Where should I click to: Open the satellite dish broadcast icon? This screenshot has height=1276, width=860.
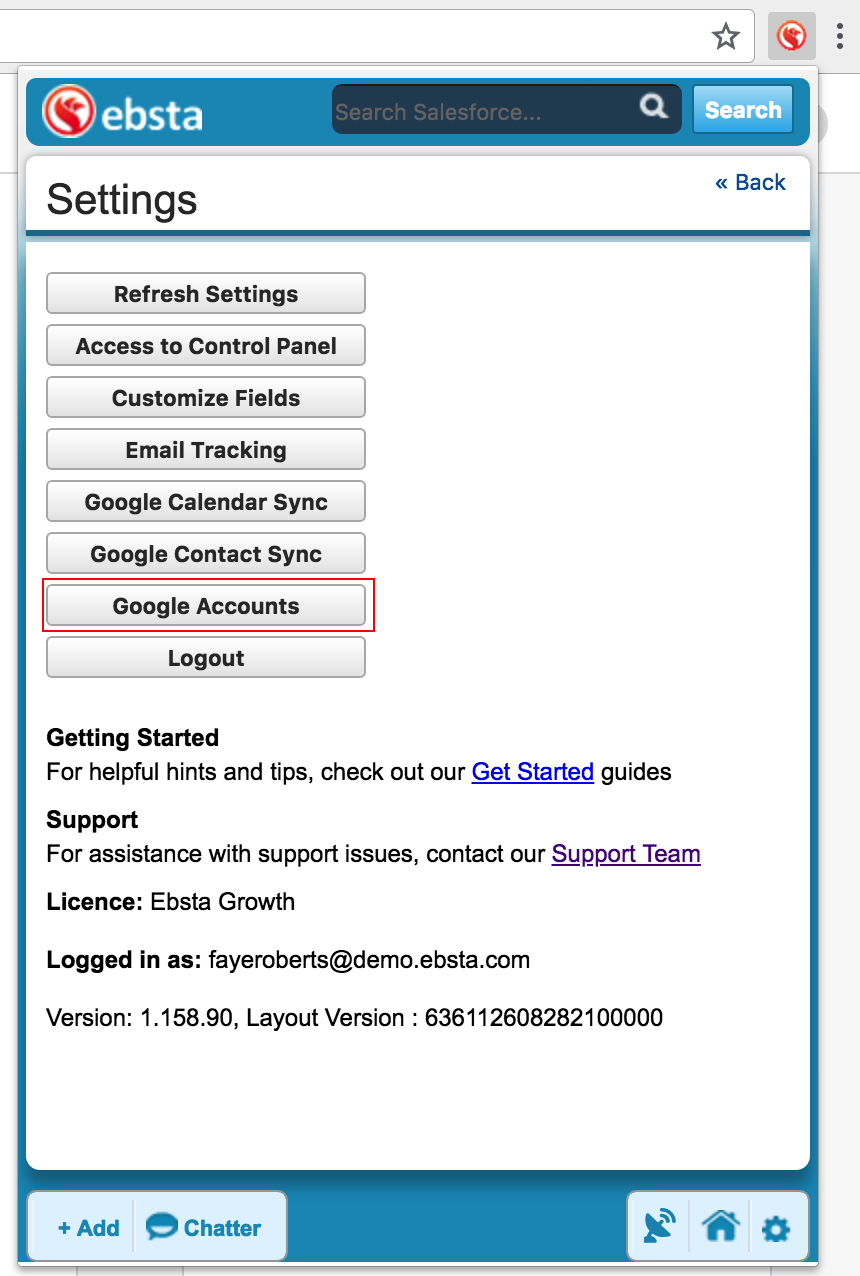[659, 1226]
